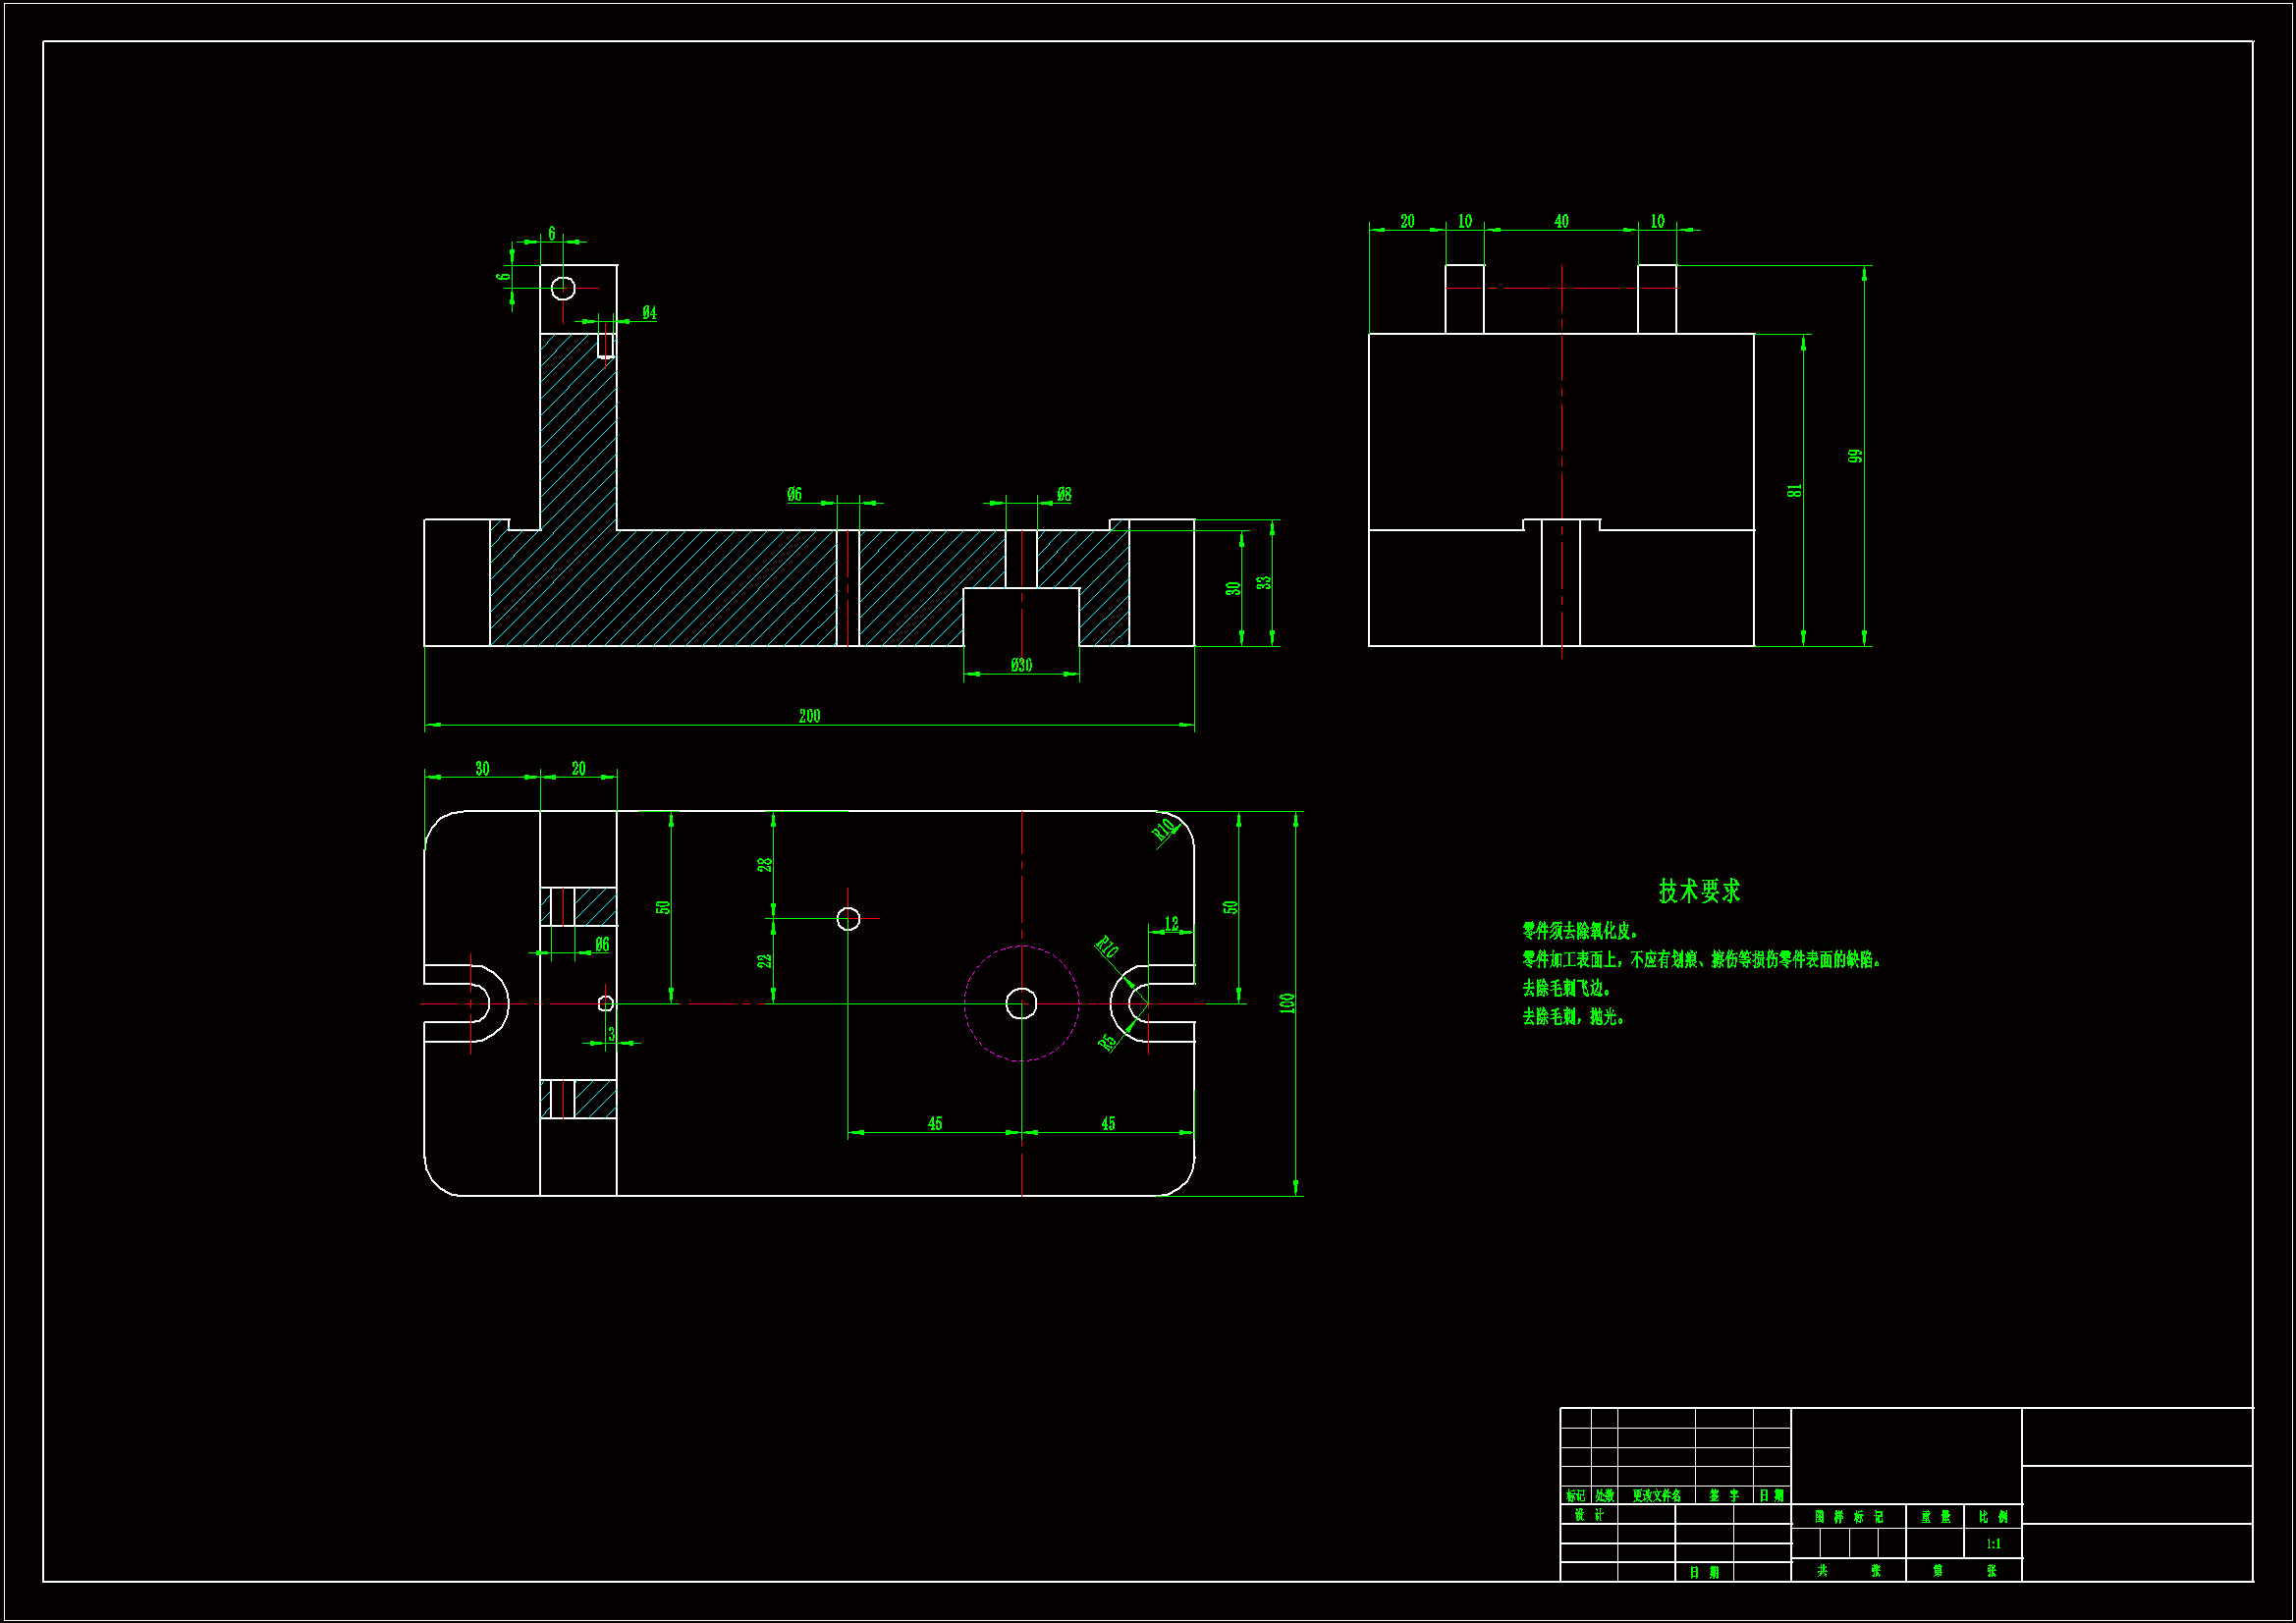The height and width of the screenshot is (1623, 2296).
Task: Select the small hole circle near the 28 dimension
Action: [x=848, y=918]
